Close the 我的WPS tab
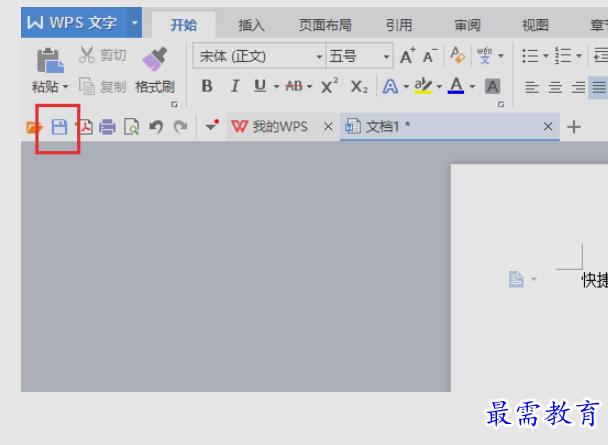Image resolution: width=608 pixels, height=445 pixels. (x=328, y=126)
